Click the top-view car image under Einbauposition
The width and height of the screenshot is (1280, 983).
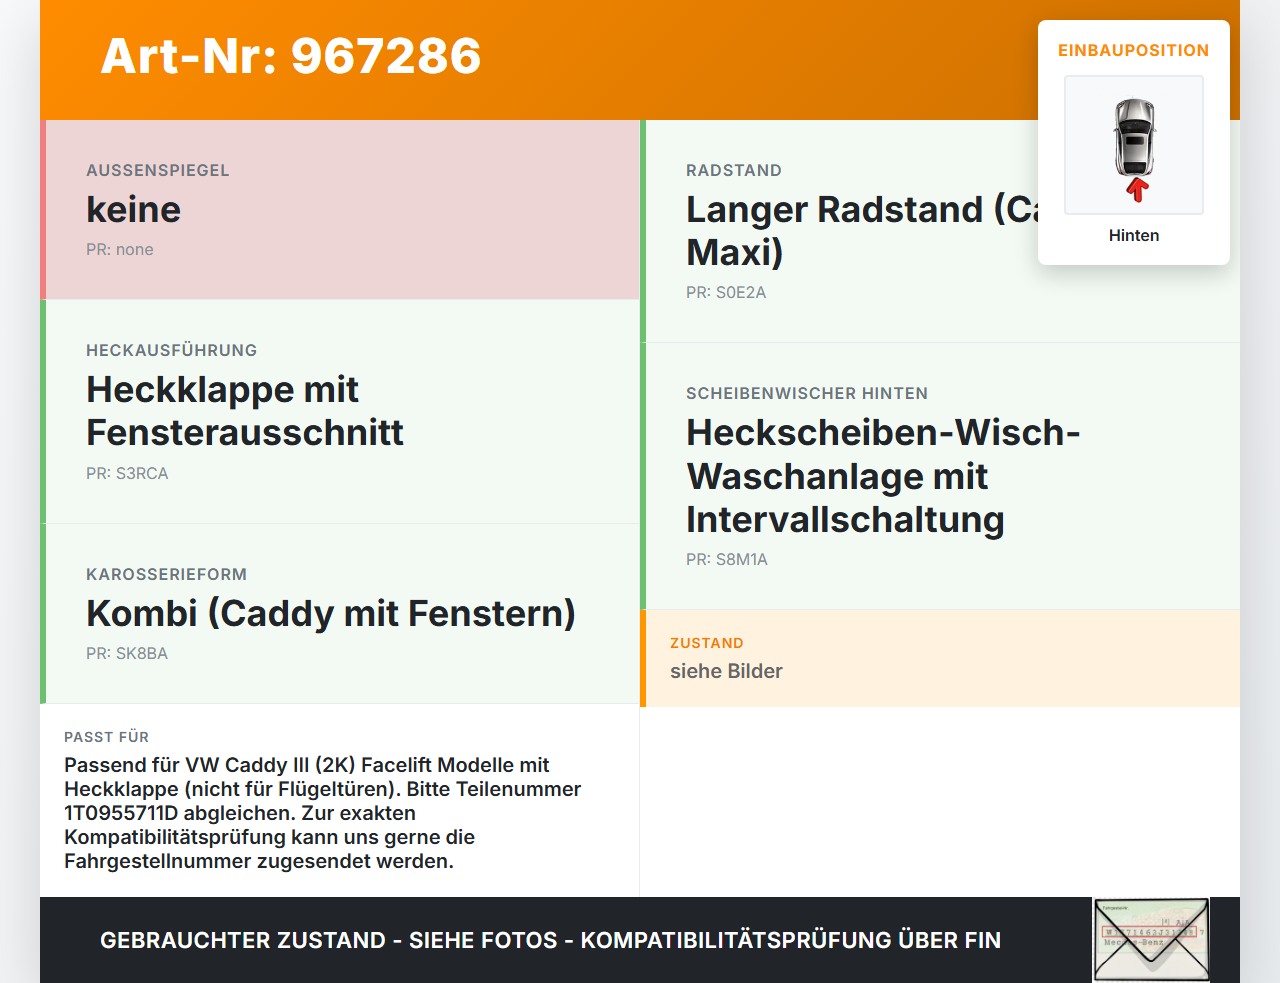(1134, 145)
